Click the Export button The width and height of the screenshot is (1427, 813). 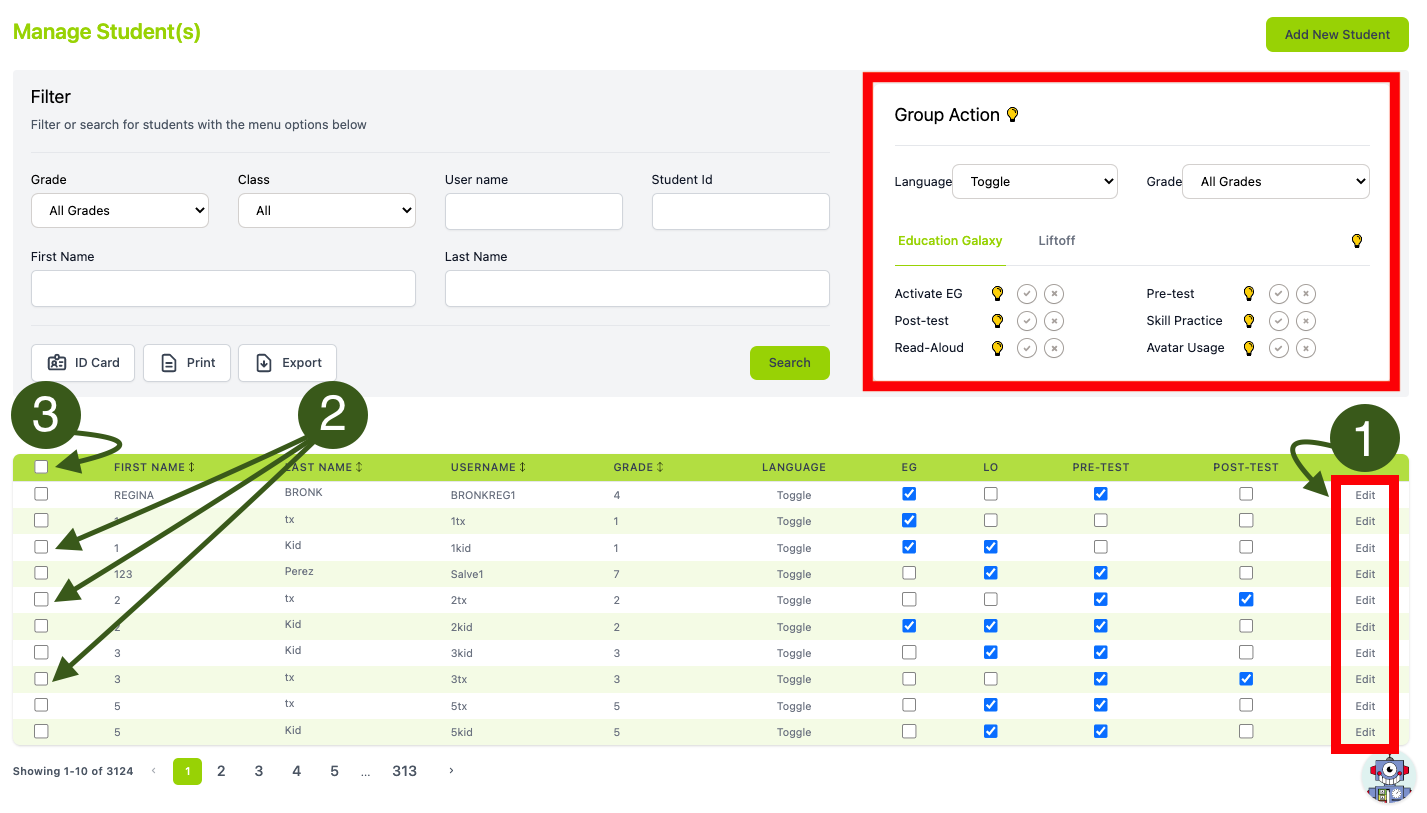(288, 363)
